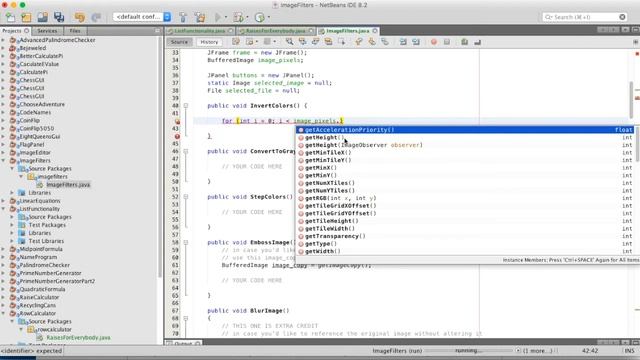Click the Build Project hammer icon

(183, 17)
